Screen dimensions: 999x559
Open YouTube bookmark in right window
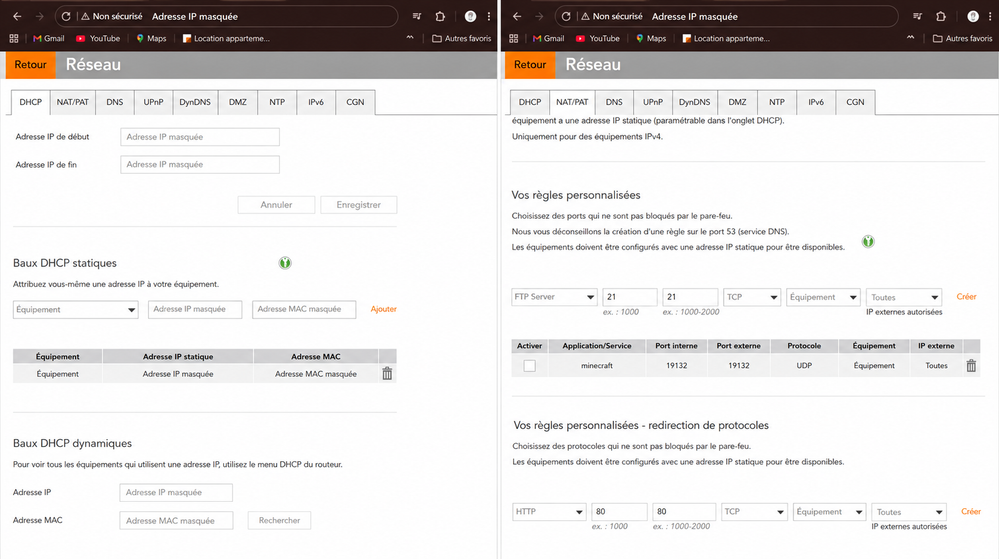598,38
